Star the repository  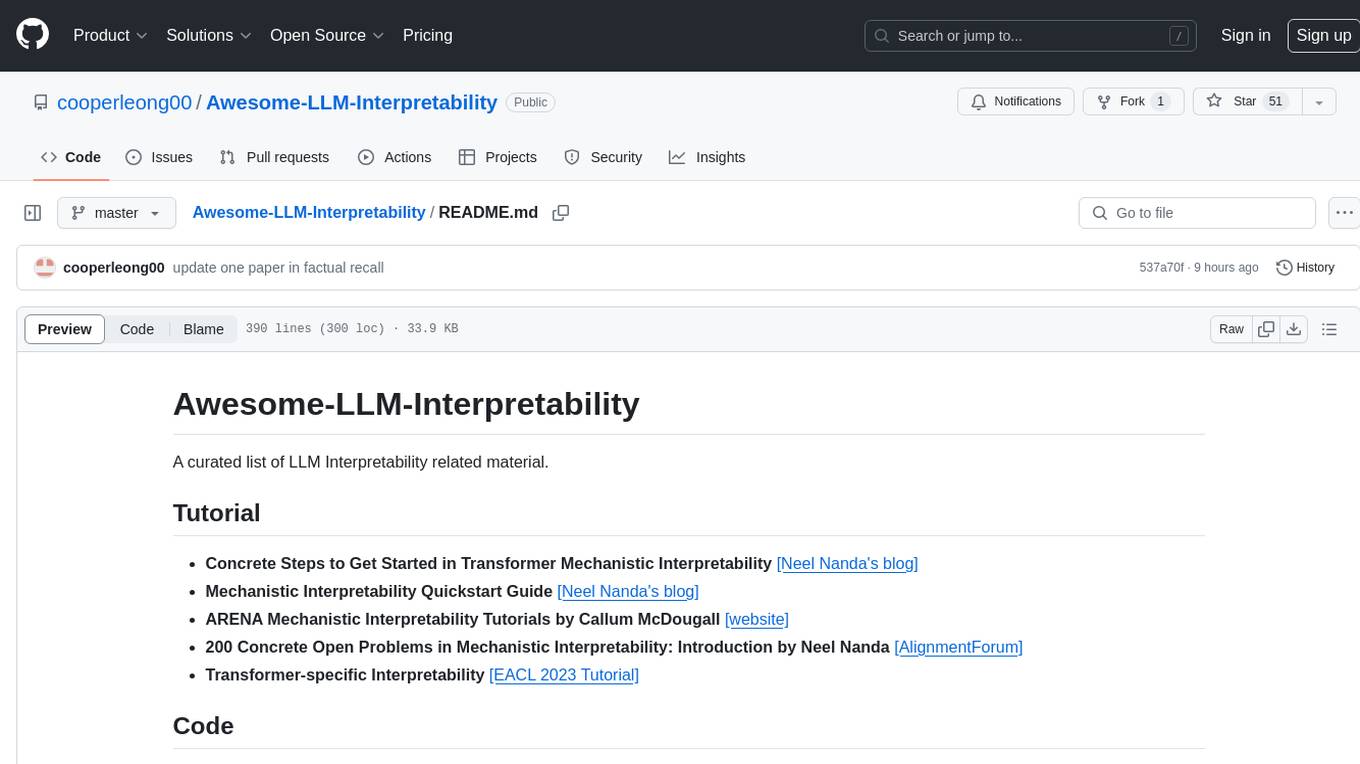1247,102
